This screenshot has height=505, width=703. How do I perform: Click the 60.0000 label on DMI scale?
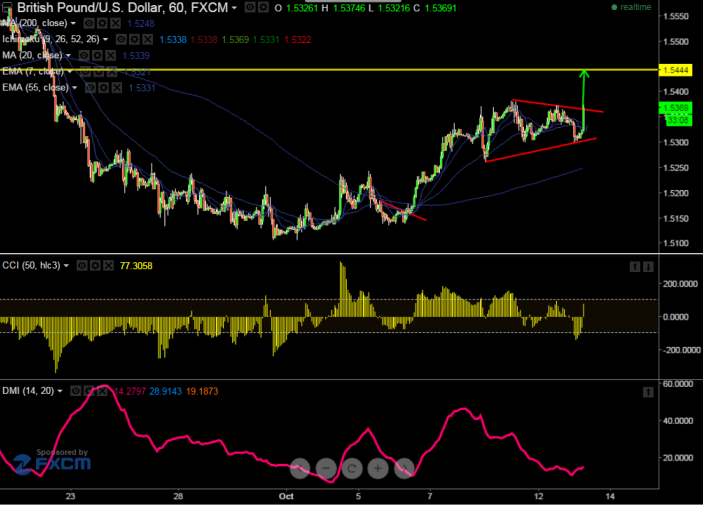coord(677,384)
